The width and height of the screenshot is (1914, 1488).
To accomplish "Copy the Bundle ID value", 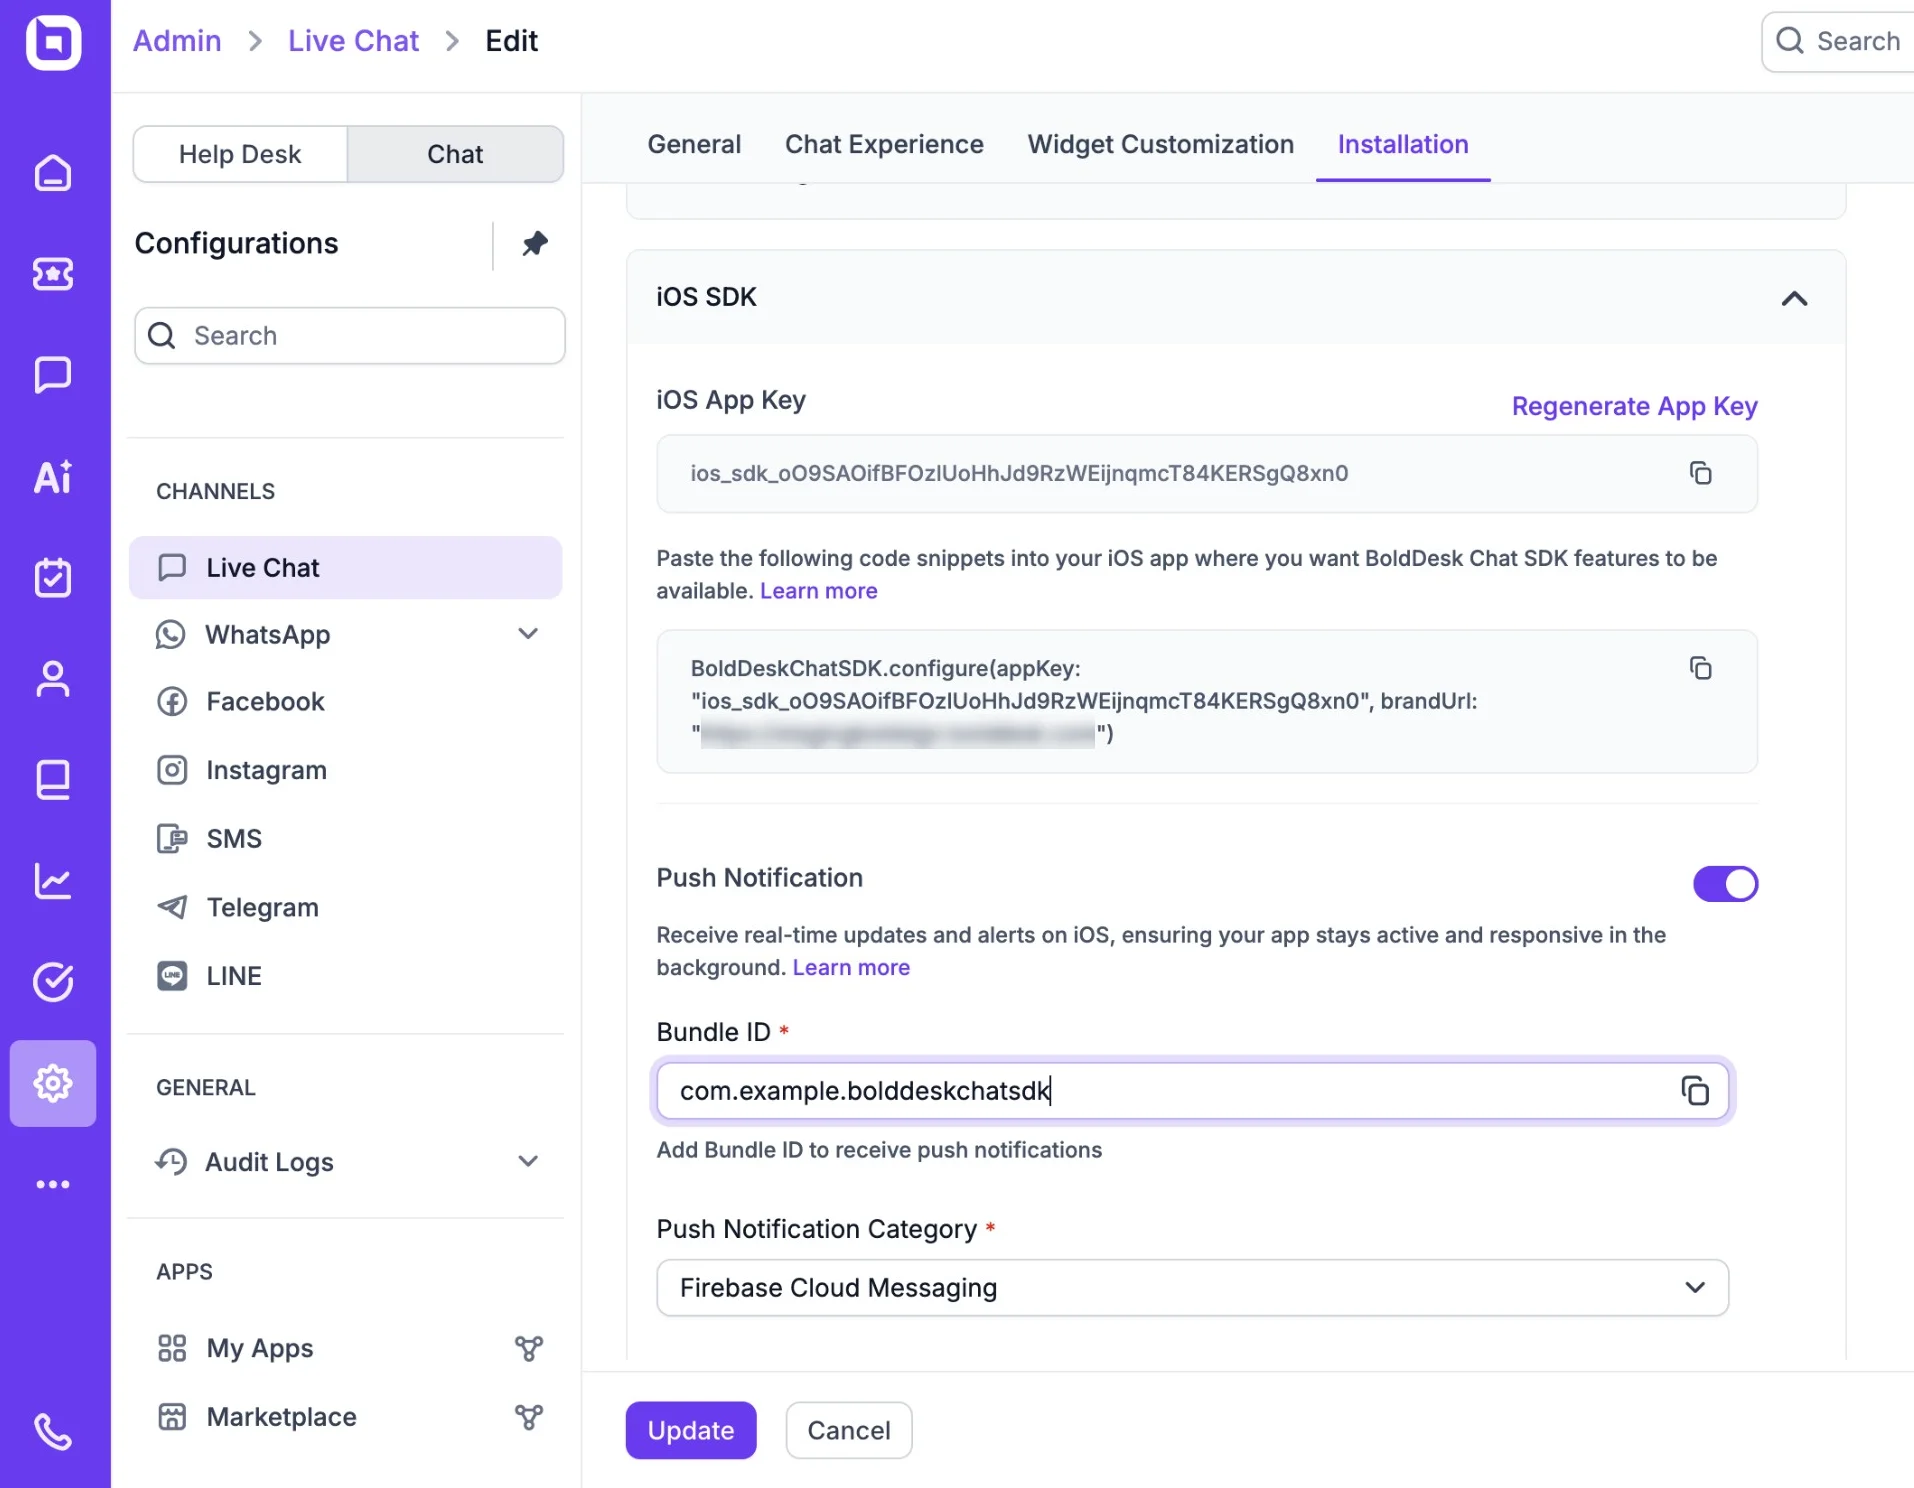I will click(1695, 1090).
